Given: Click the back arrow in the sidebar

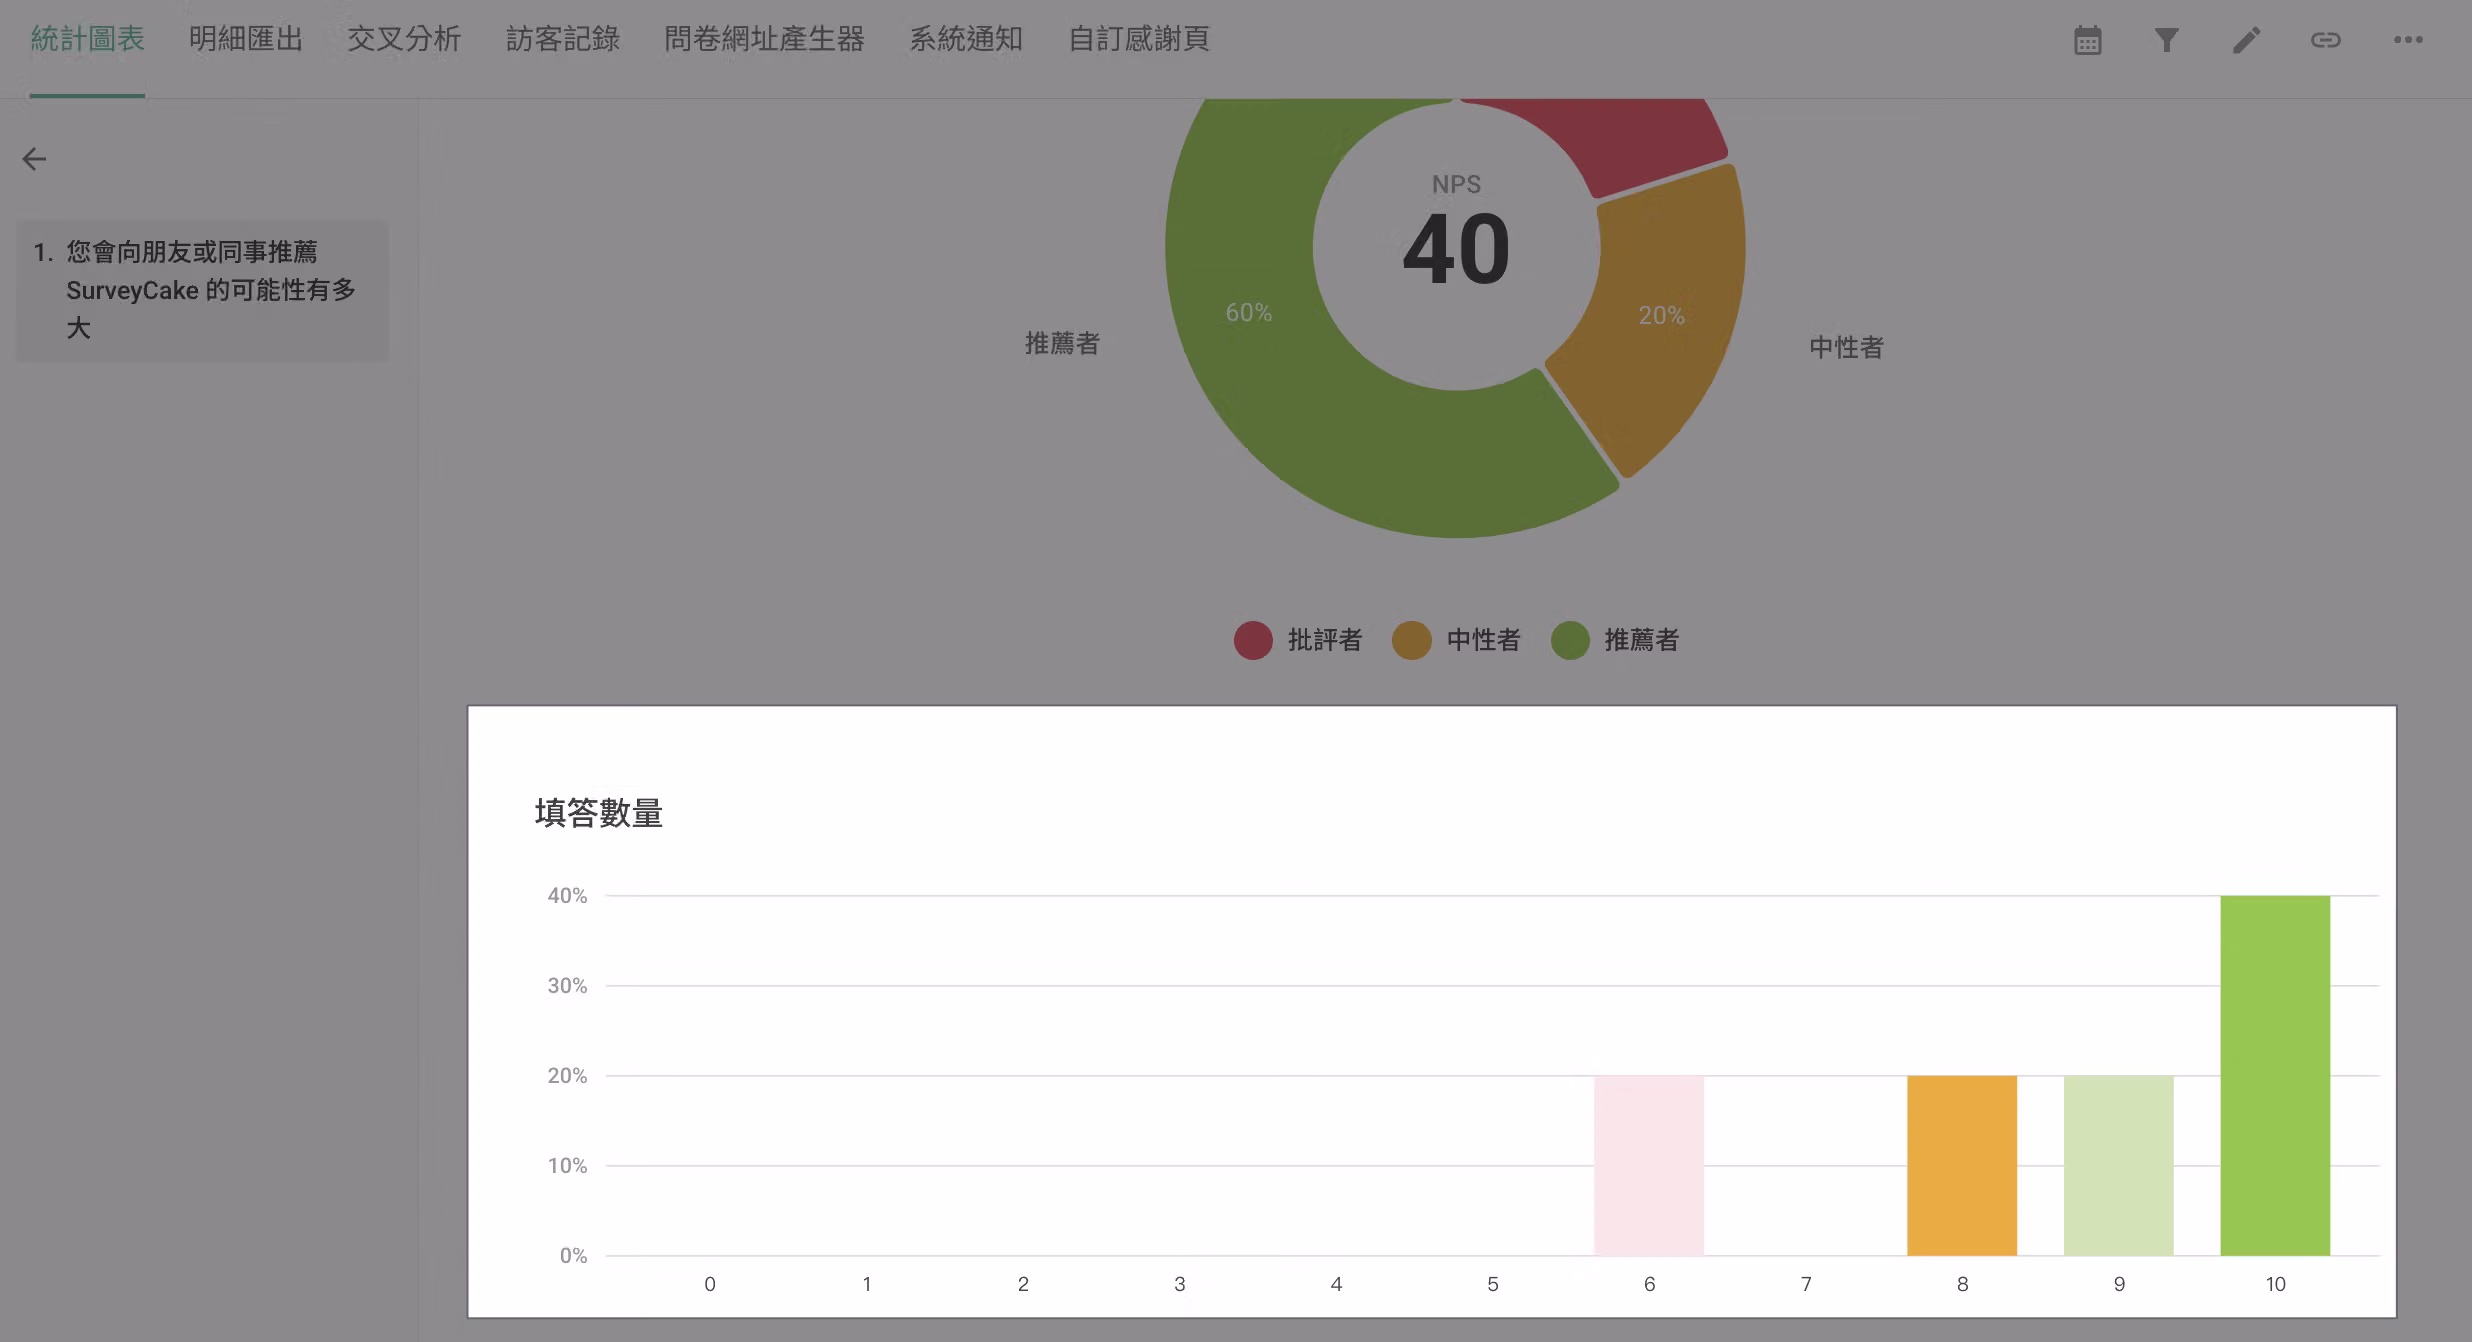Looking at the screenshot, I should 34,159.
